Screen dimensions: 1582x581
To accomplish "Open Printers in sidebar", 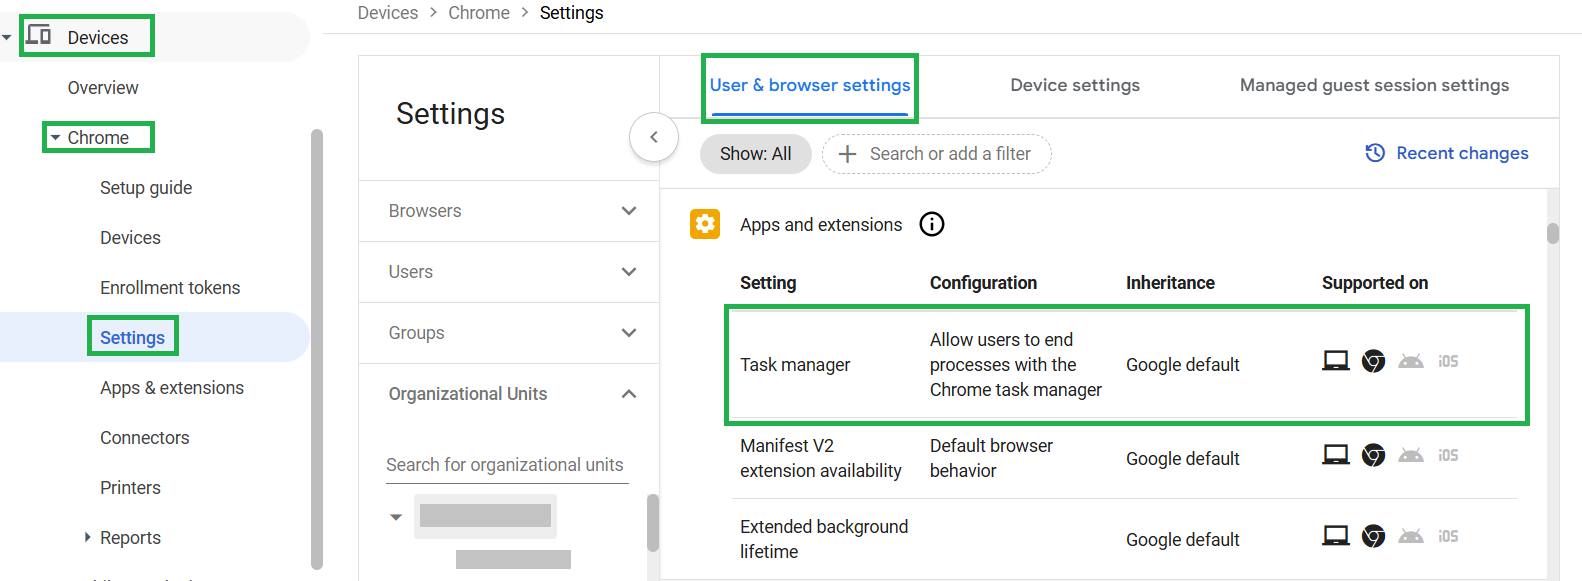I will [130, 488].
